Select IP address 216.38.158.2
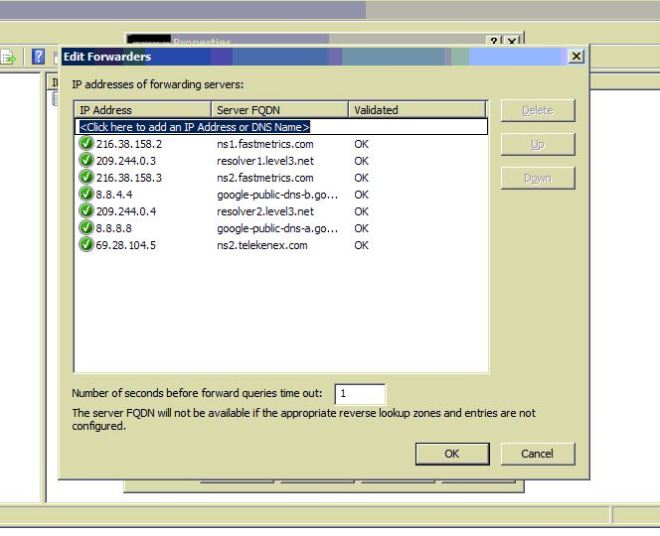The height and width of the screenshot is (536, 660). (x=129, y=144)
